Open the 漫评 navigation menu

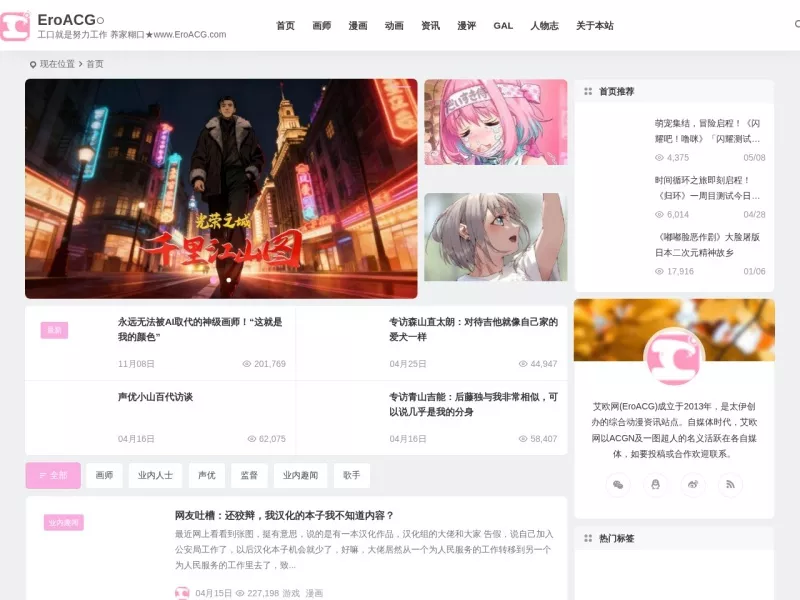(x=466, y=26)
